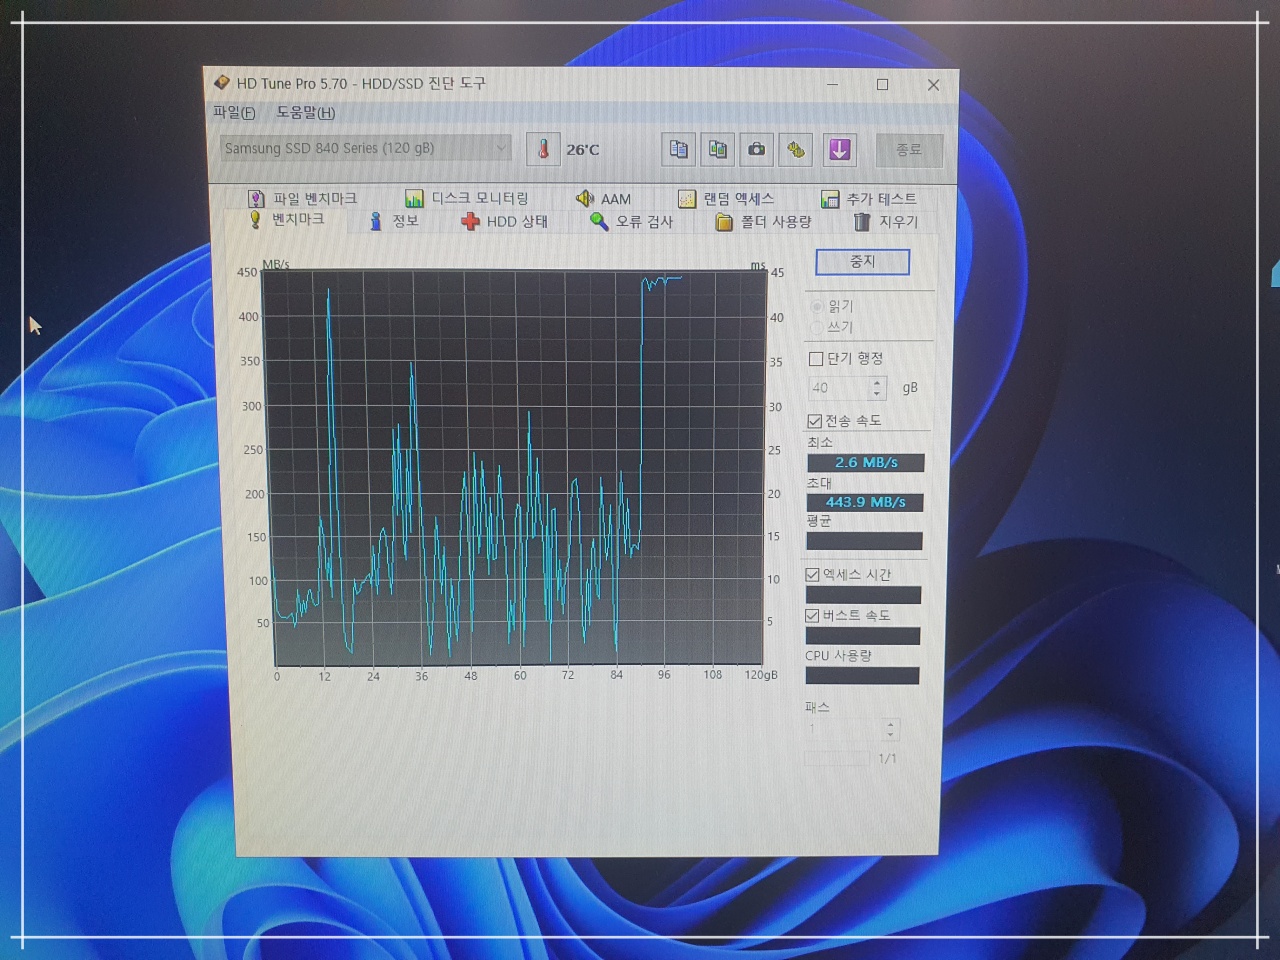This screenshot has height=960, width=1280.
Task: Click the pass progress bar near 1/1
Action: (x=838, y=758)
